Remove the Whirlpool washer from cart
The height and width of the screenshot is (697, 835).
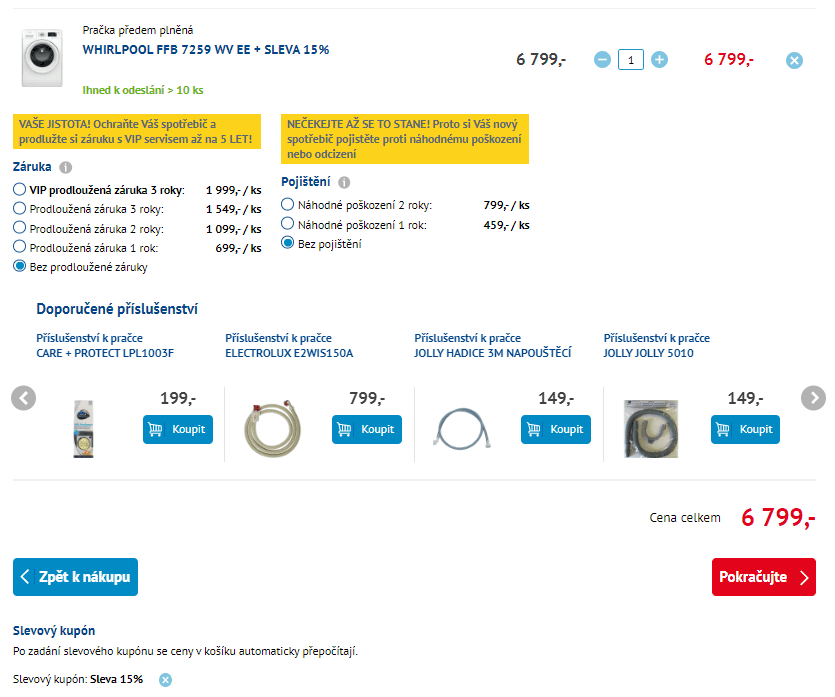[x=794, y=60]
